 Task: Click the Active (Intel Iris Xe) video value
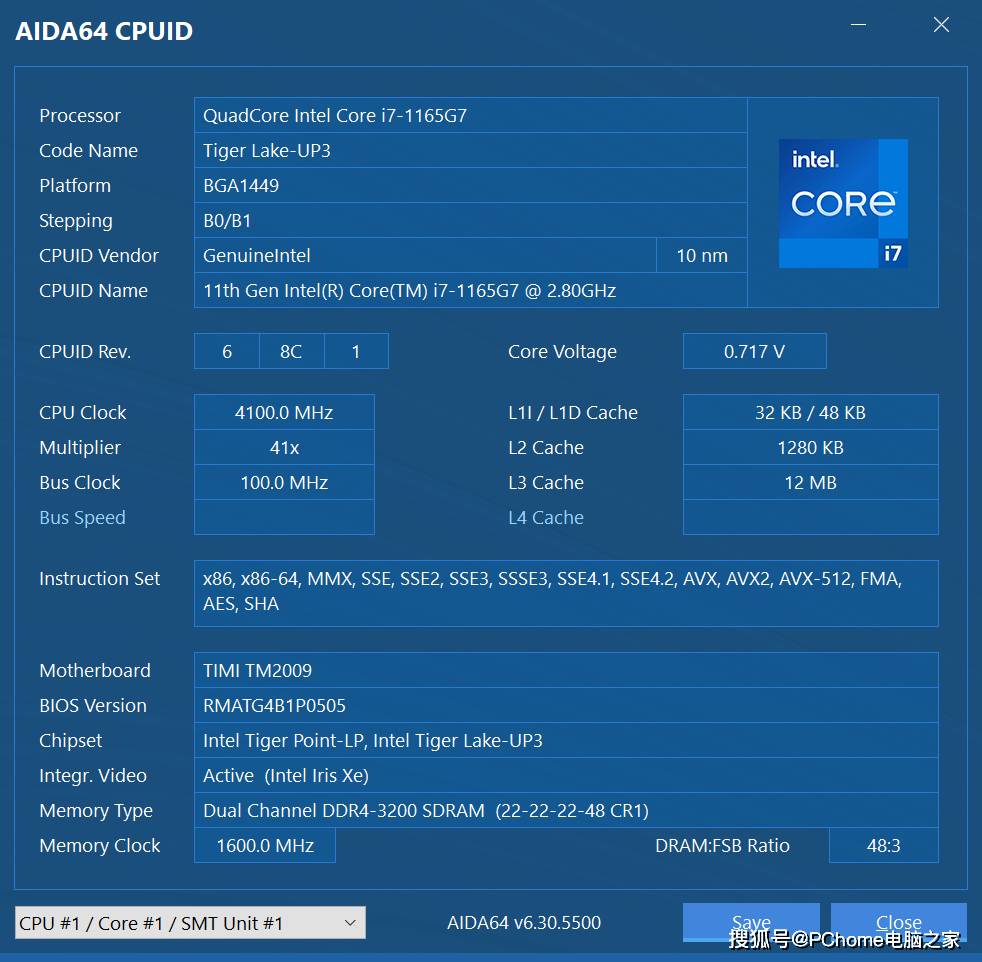coord(566,775)
